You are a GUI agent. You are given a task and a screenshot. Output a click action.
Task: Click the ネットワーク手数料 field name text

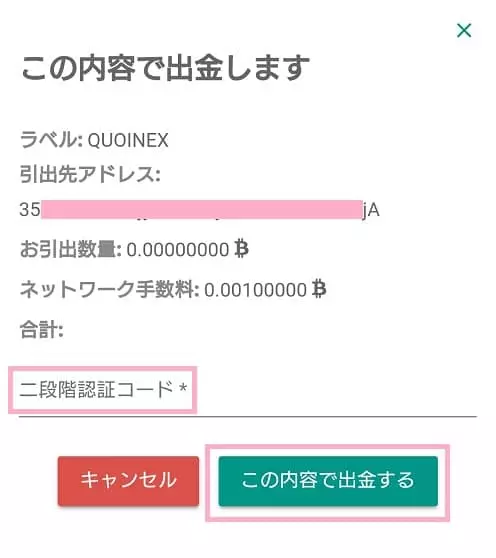[x=107, y=289]
